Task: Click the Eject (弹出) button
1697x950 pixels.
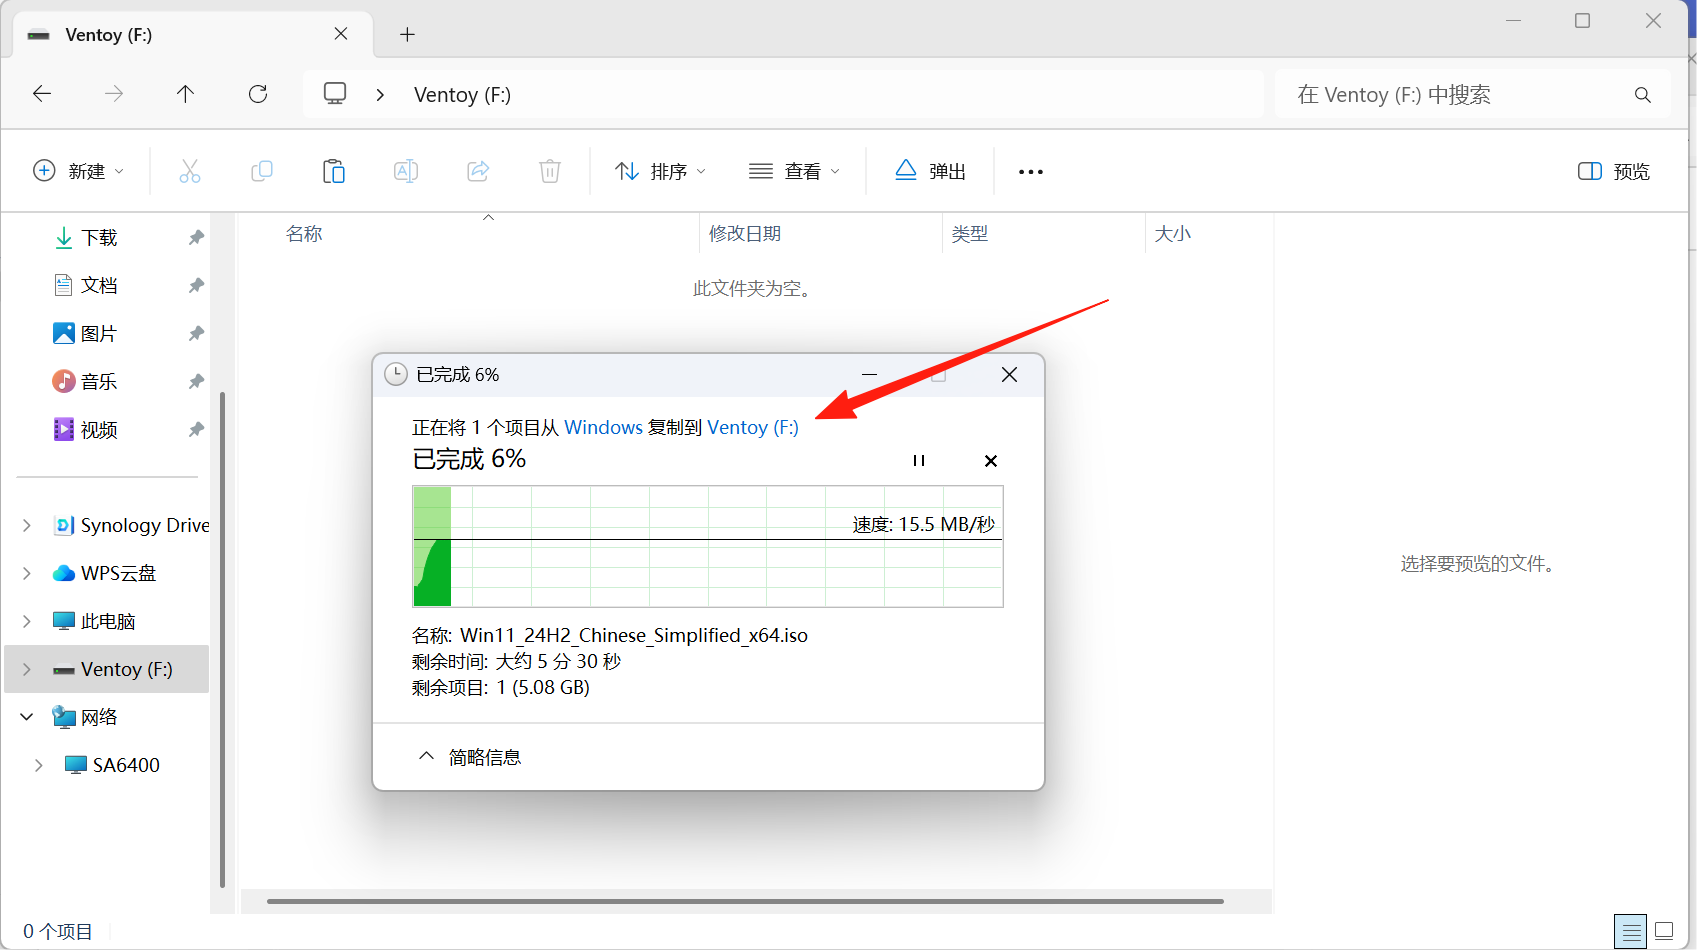Action: (x=930, y=171)
